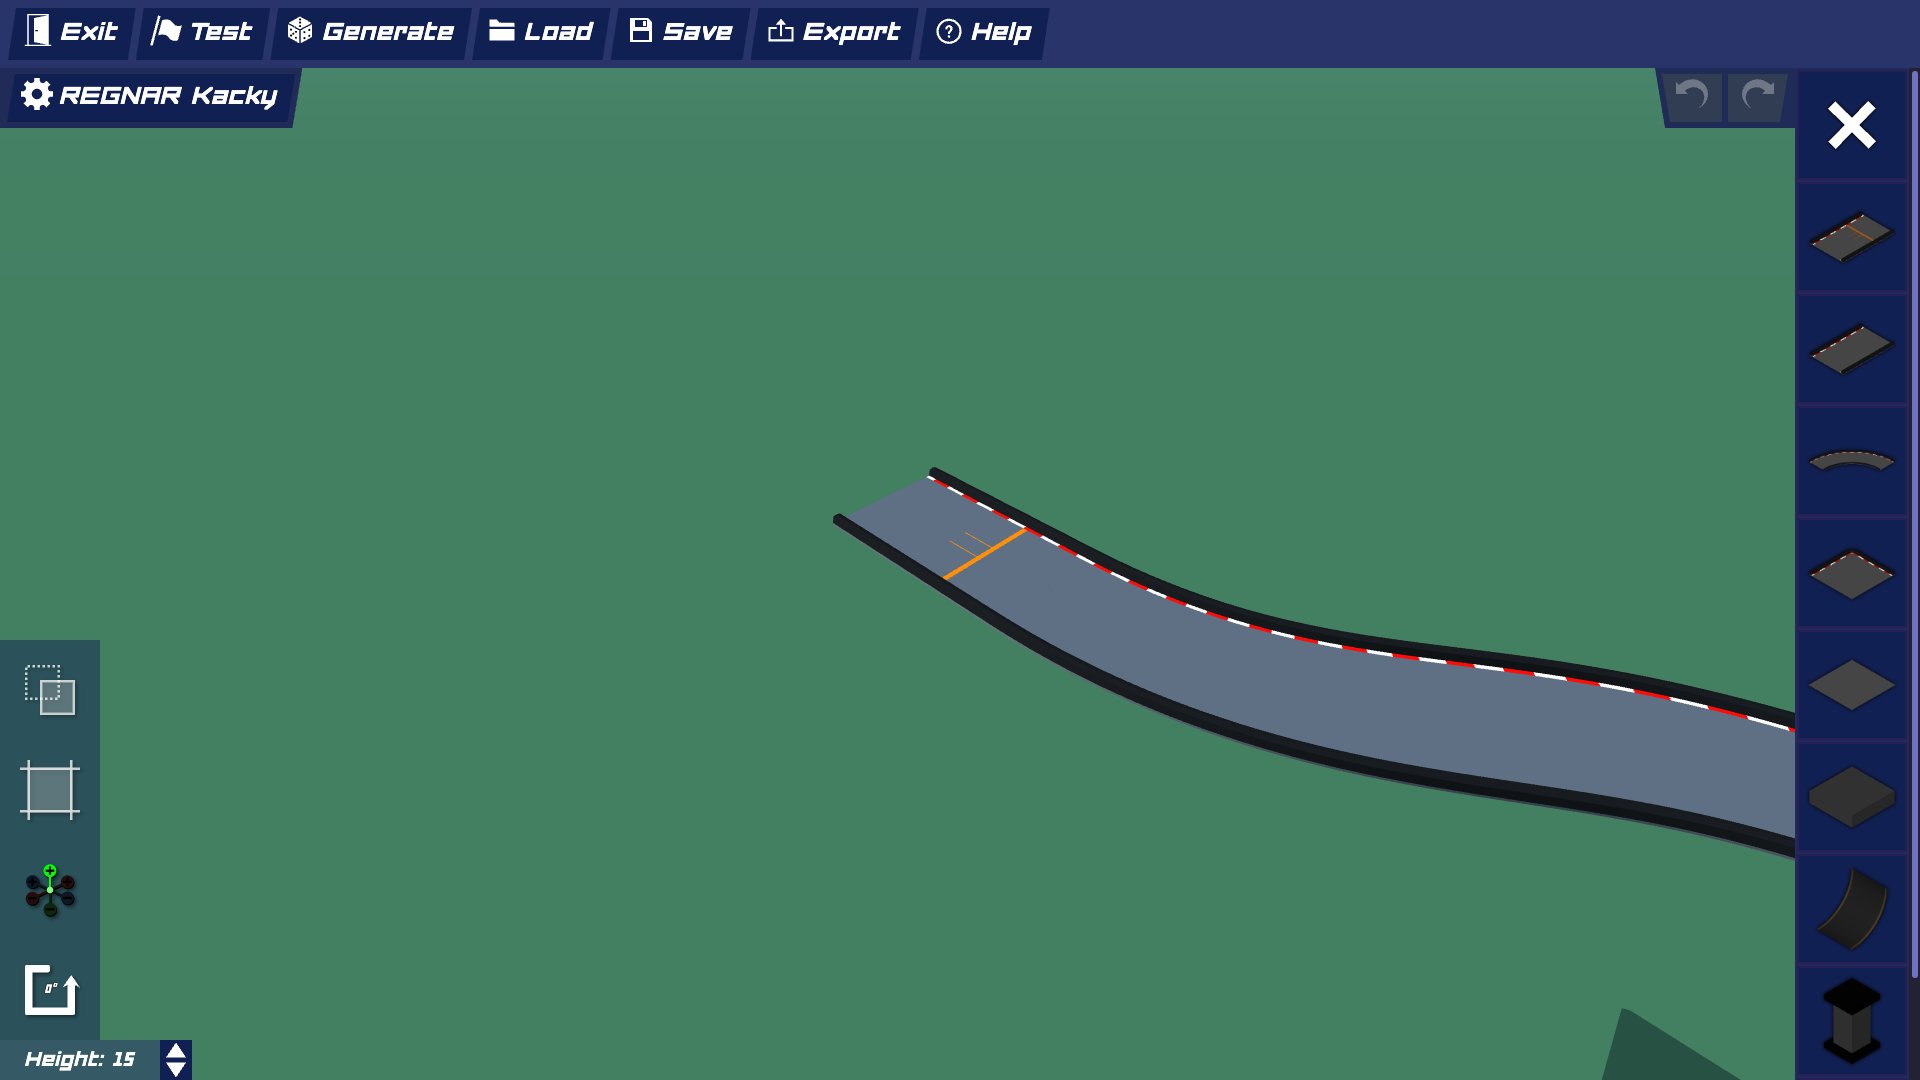Click the Test button
This screenshot has width=1920, height=1080.
click(x=202, y=32)
